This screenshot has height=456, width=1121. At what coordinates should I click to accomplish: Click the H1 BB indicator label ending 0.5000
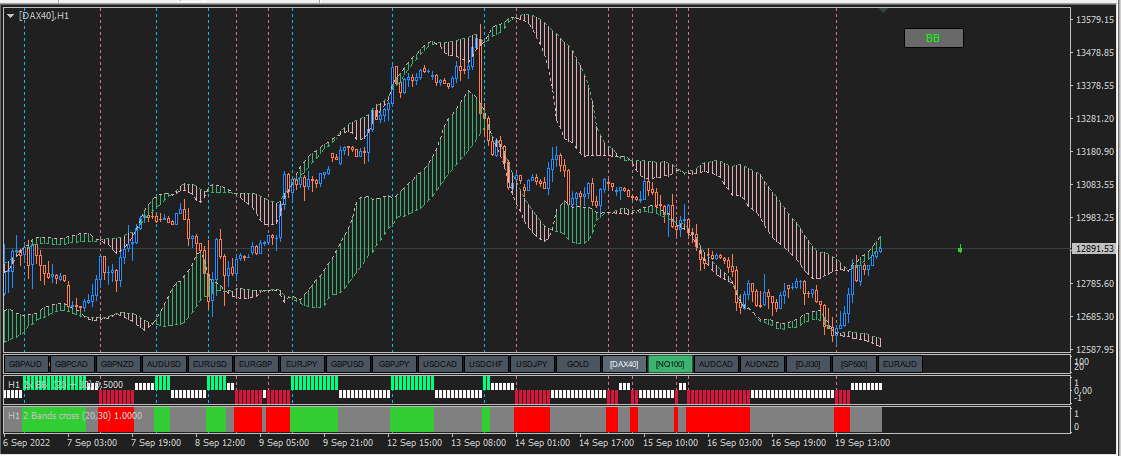pos(65,385)
